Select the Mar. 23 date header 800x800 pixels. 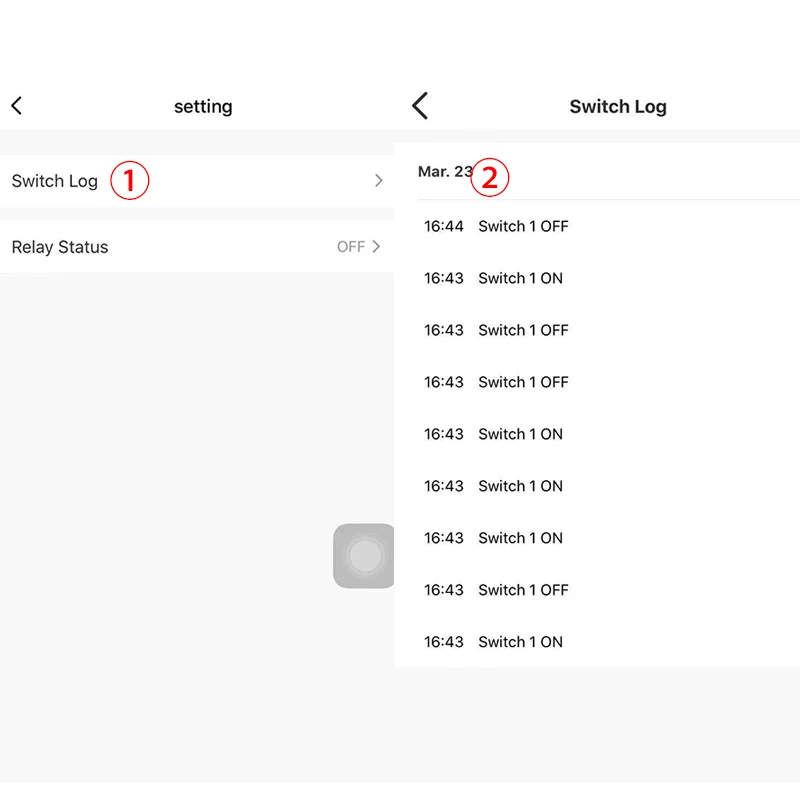point(445,171)
